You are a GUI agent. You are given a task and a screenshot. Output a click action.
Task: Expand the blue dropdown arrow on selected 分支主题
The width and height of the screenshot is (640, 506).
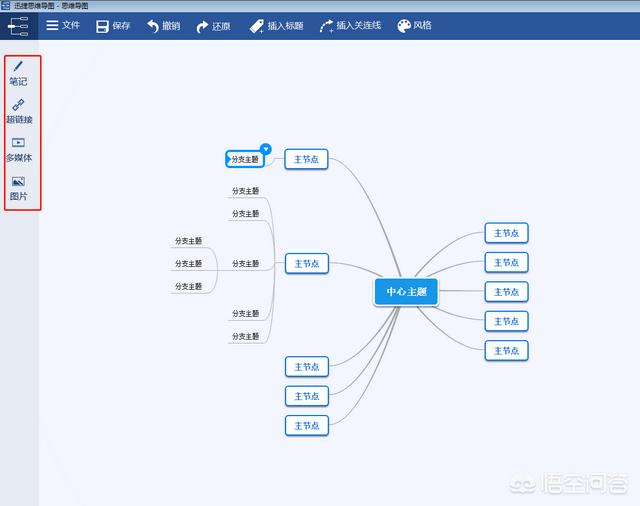pyautogui.click(x=266, y=148)
